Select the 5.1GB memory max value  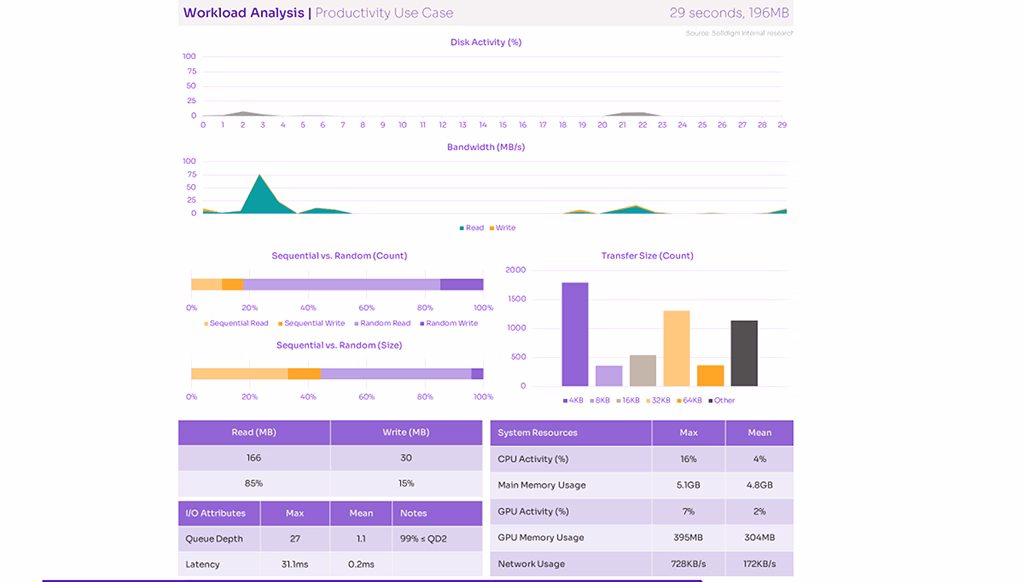tap(688, 485)
